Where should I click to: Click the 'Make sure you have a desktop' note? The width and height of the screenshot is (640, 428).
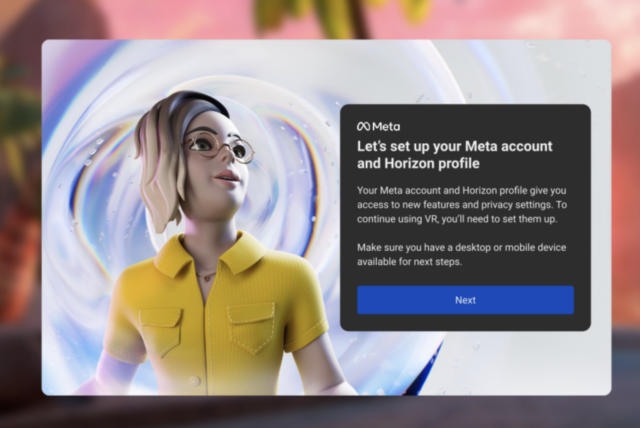pos(458,254)
